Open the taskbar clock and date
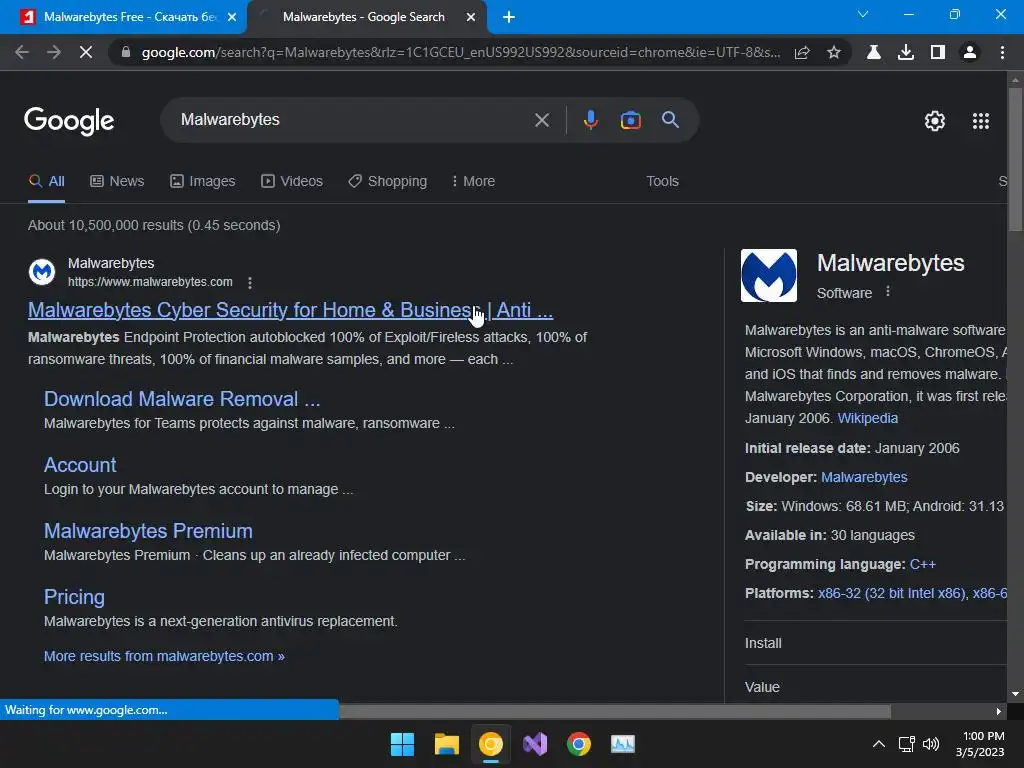Image resolution: width=1024 pixels, height=768 pixels. [981, 744]
